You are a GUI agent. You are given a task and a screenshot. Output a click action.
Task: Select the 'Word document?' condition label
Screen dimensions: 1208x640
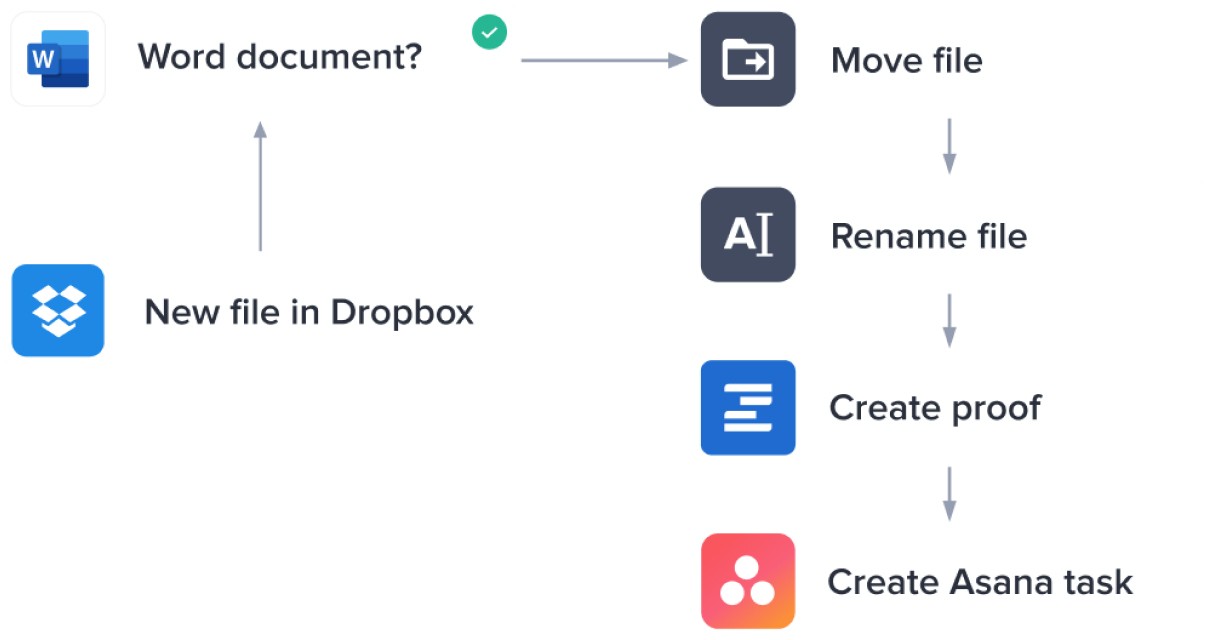pyautogui.click(x=280, y=57)
